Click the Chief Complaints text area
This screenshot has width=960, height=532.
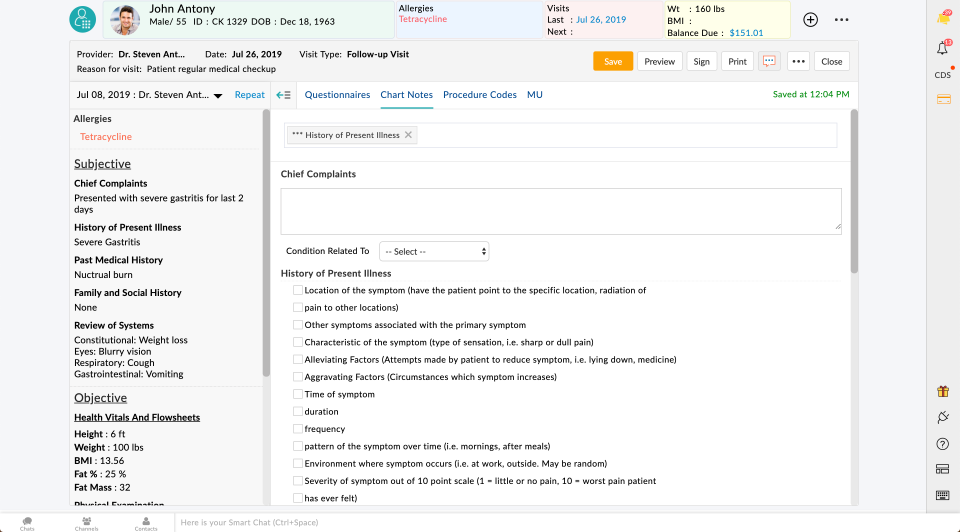(x=560, y=211)
